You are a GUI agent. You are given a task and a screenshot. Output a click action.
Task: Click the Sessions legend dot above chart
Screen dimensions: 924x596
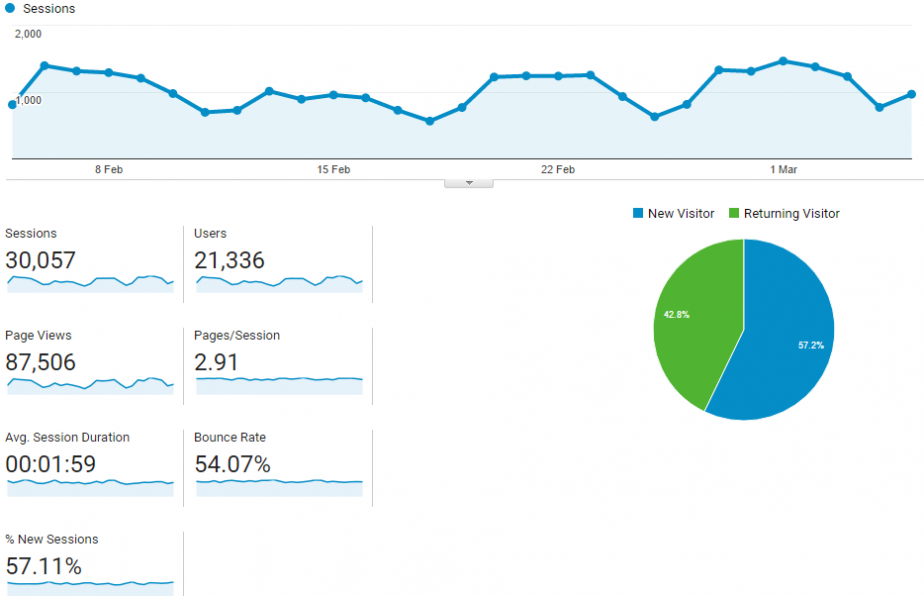point(10,8)
